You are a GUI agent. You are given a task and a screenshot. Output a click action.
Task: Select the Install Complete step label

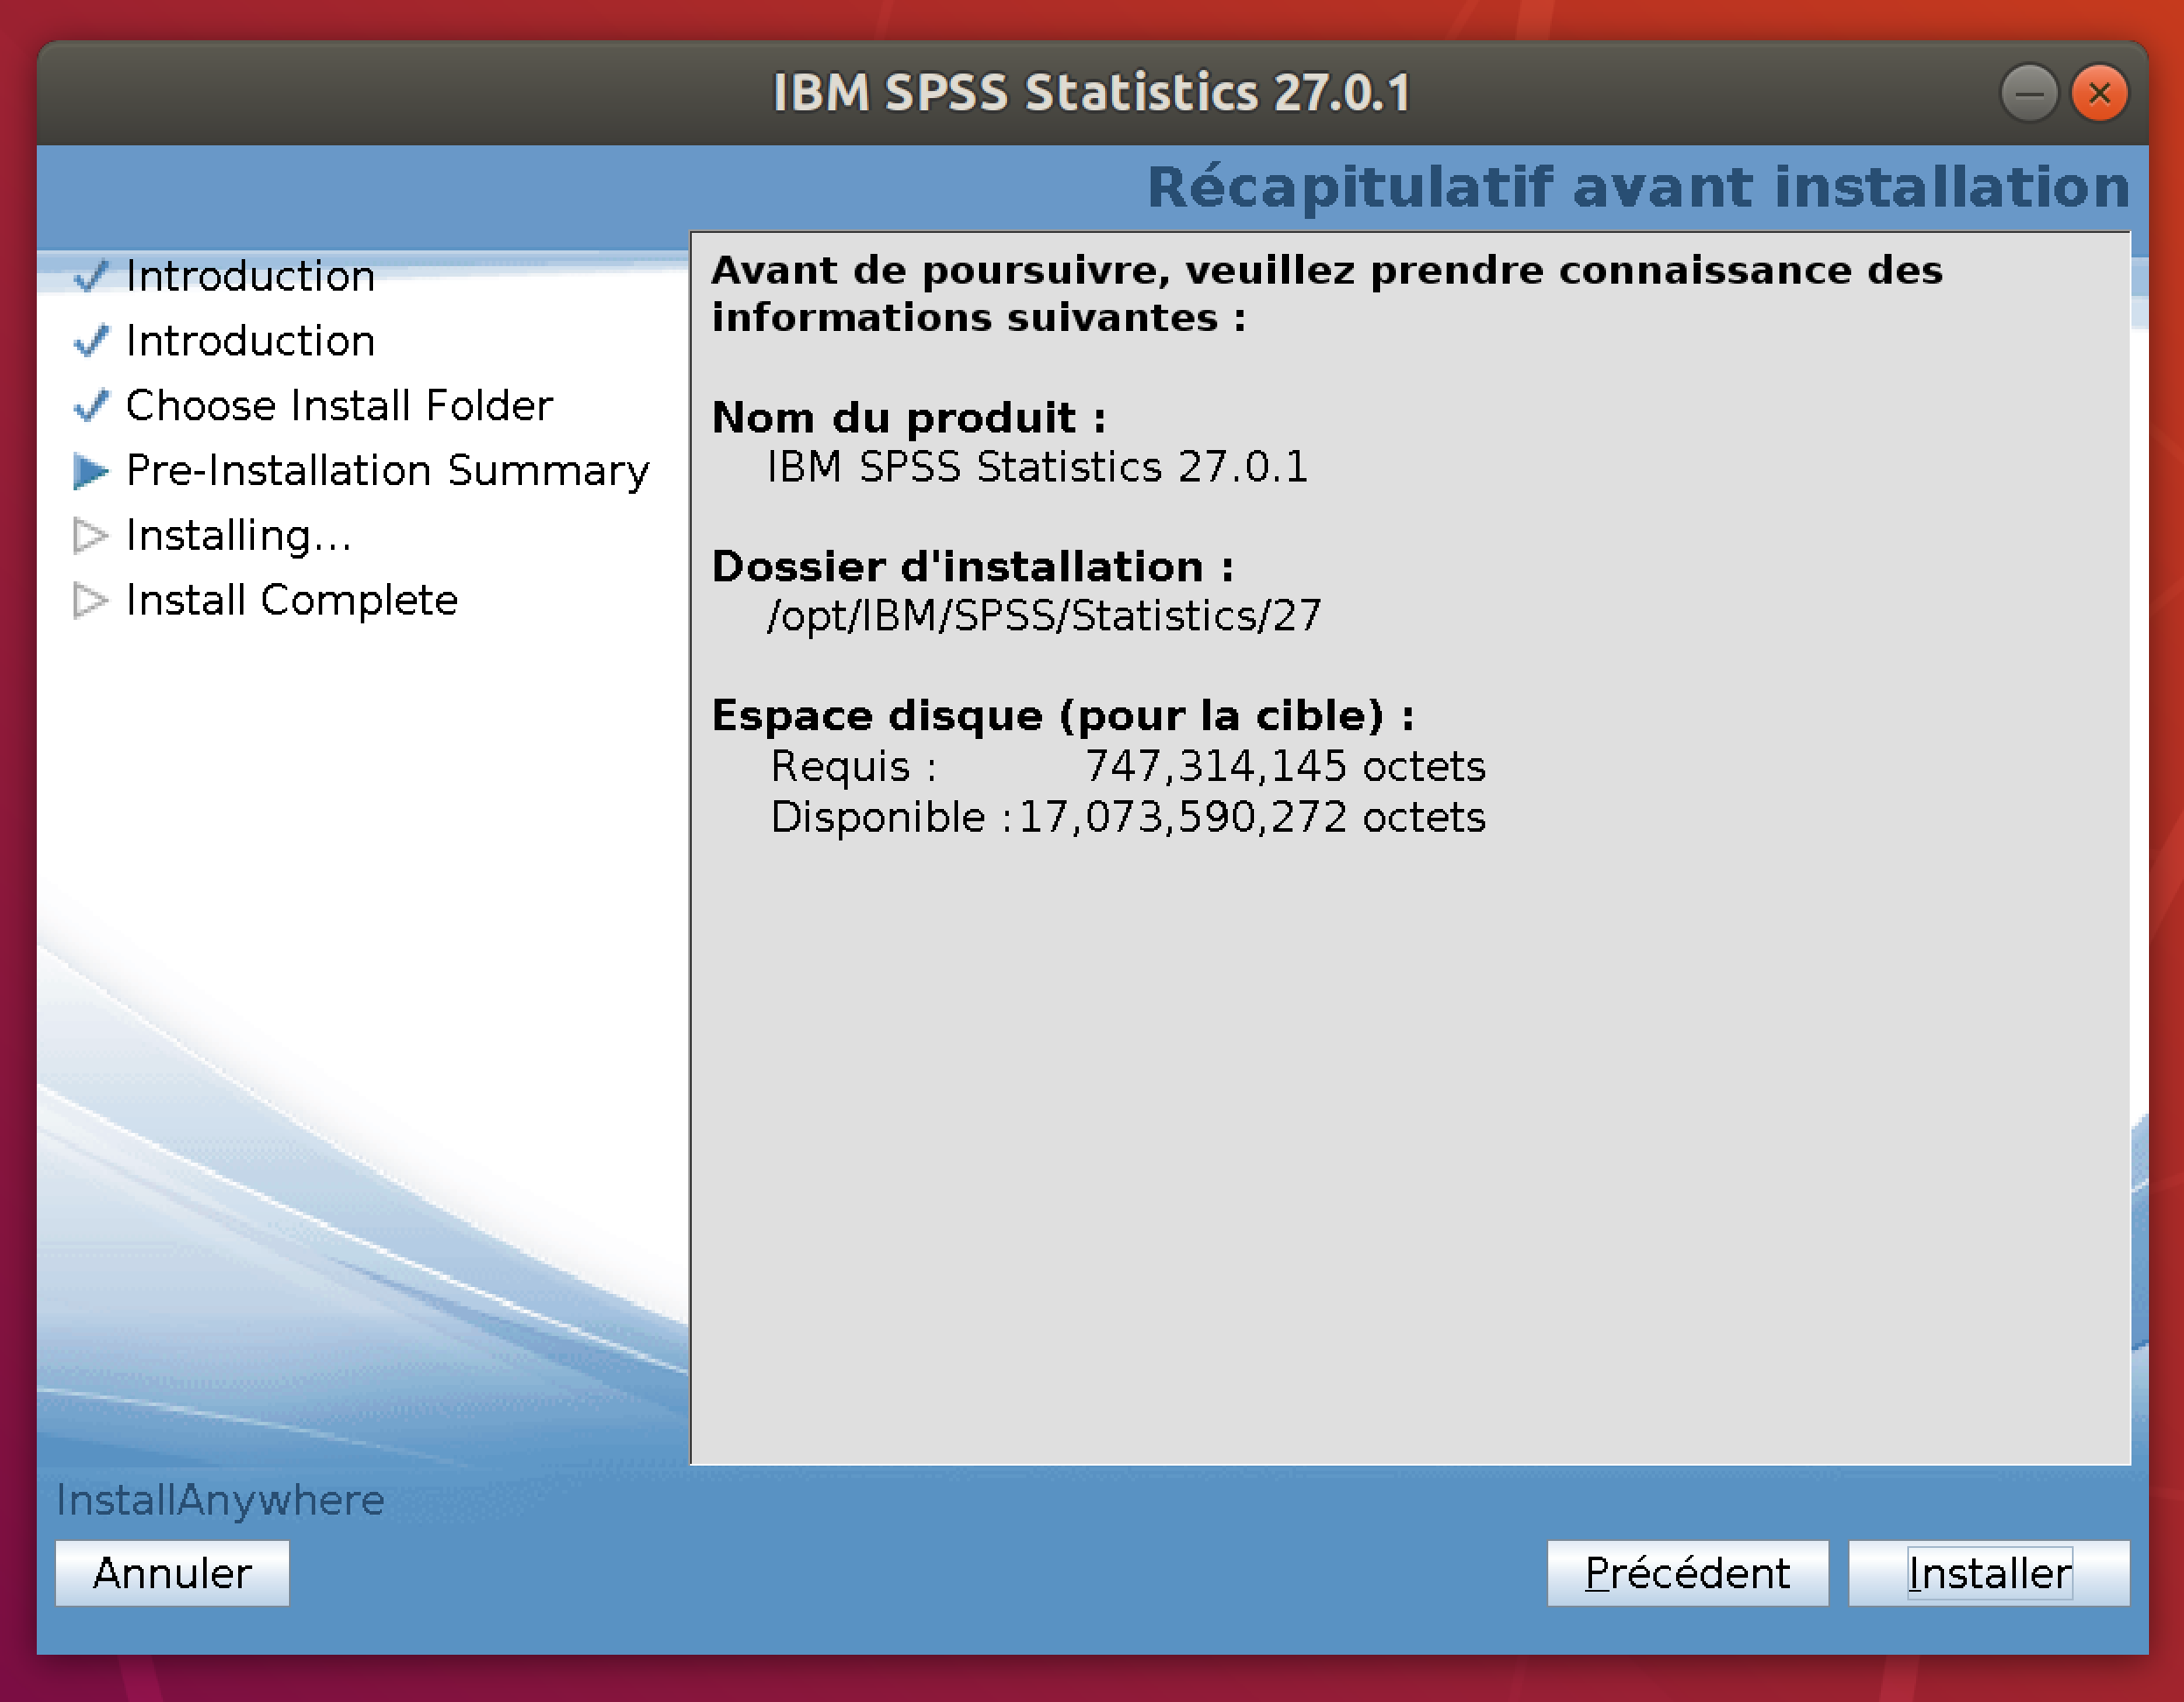click(x=291, y=601)
